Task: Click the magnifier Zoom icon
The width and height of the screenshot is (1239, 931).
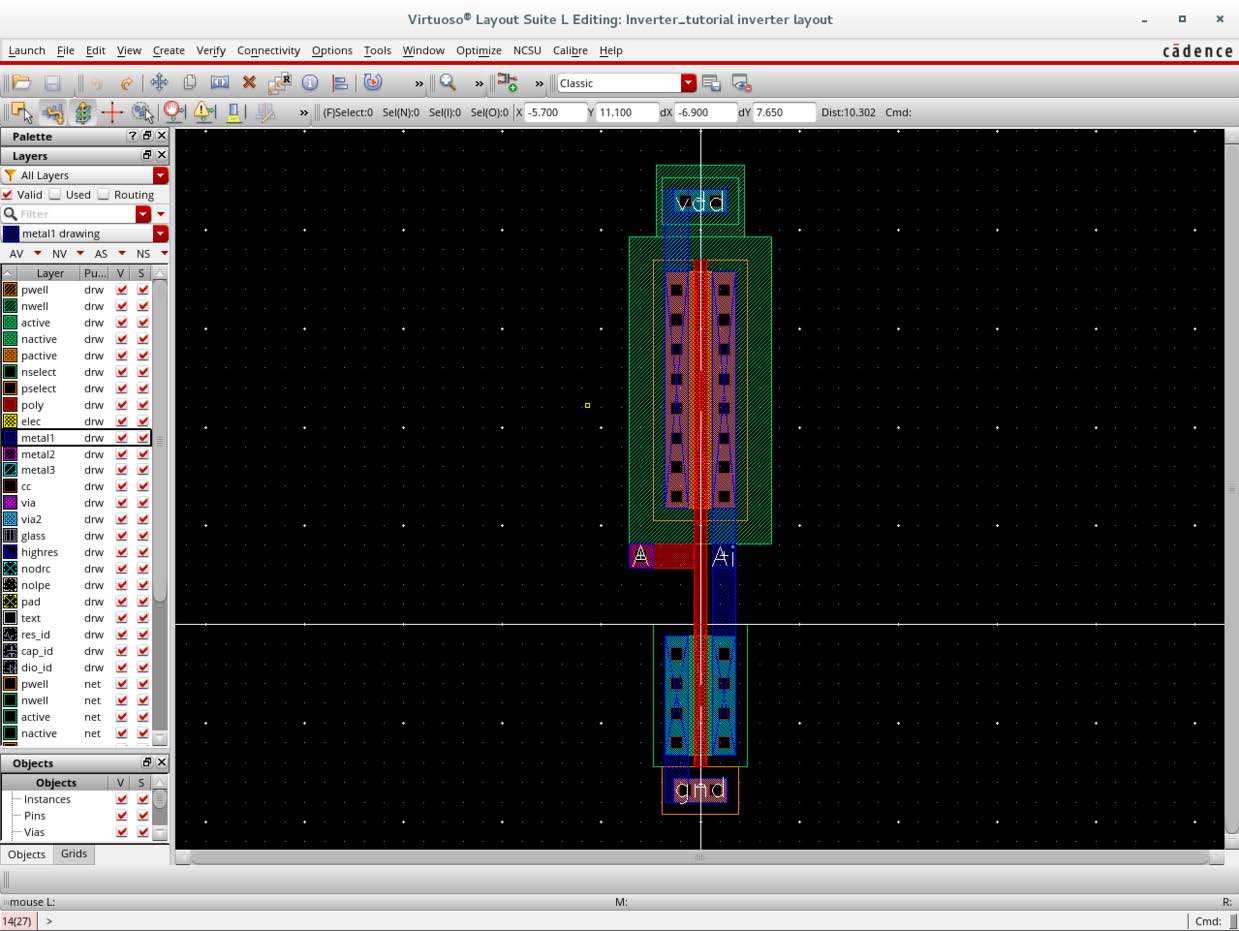Action: [448, 83]
